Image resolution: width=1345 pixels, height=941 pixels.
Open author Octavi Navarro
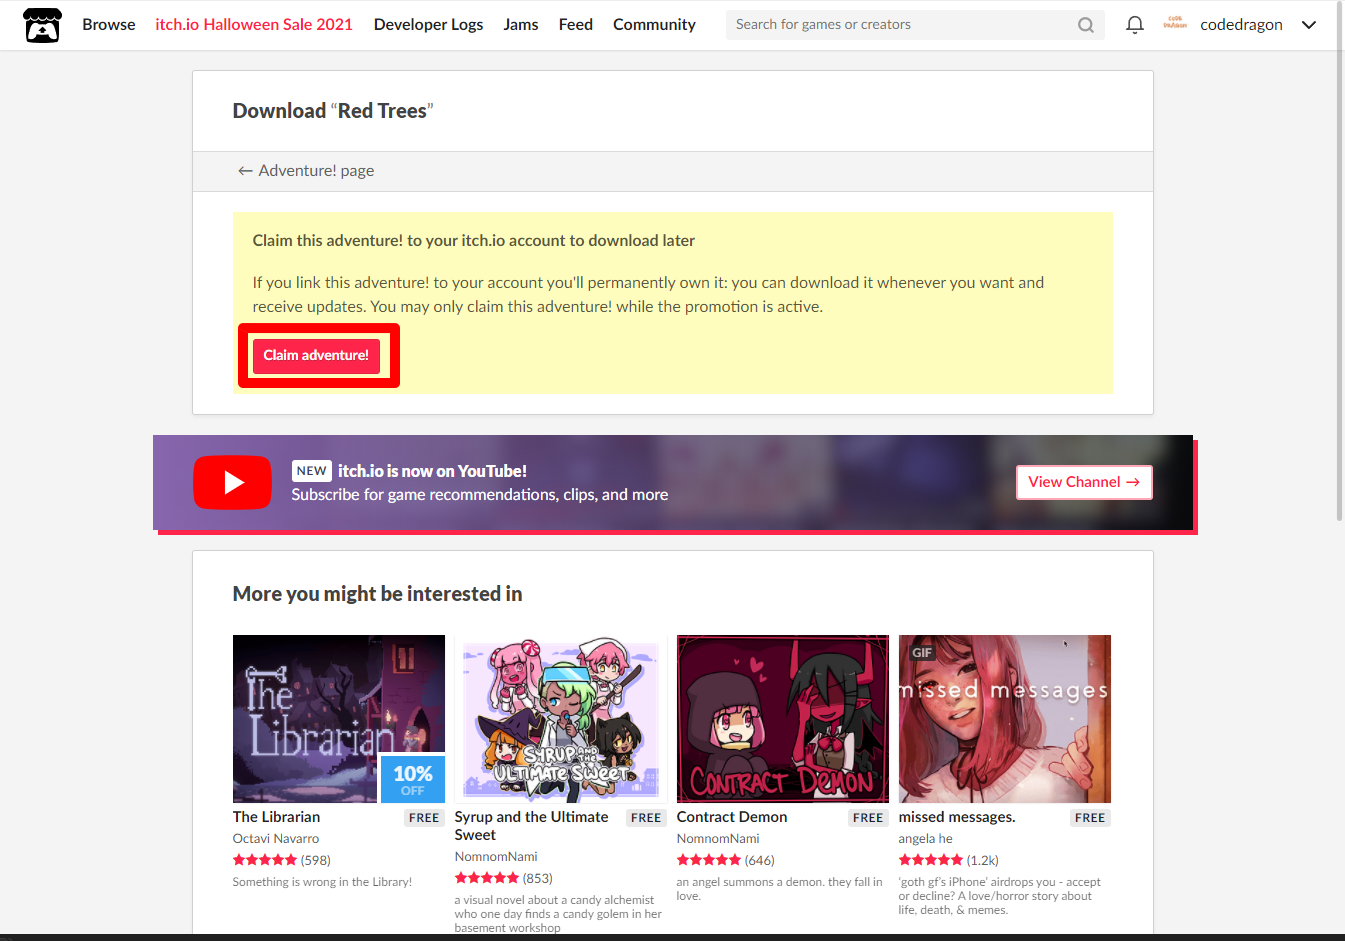[276, 839]
